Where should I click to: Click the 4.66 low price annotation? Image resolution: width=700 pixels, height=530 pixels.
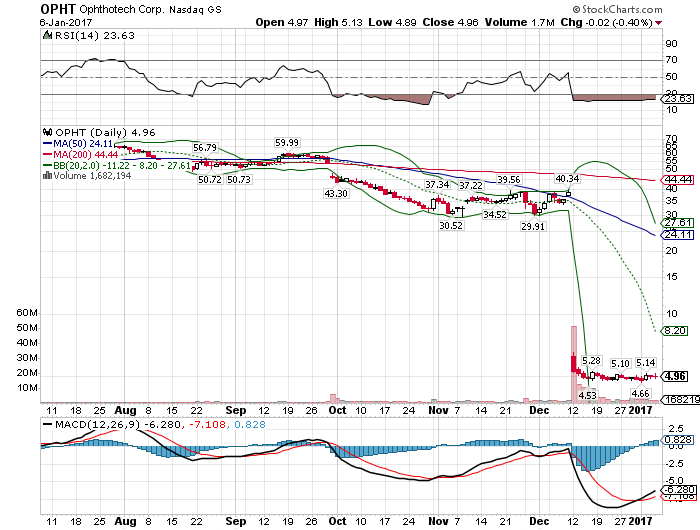tap(641, 393)
